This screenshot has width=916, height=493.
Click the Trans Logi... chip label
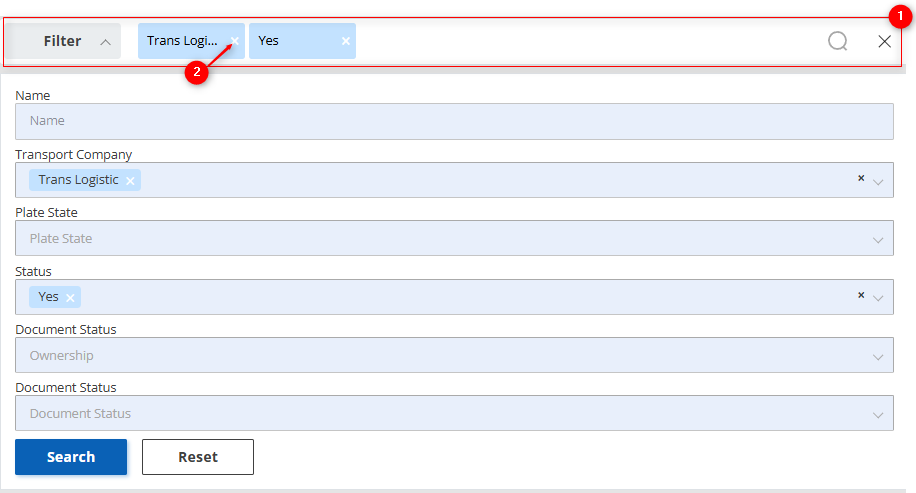coord(182,41)
